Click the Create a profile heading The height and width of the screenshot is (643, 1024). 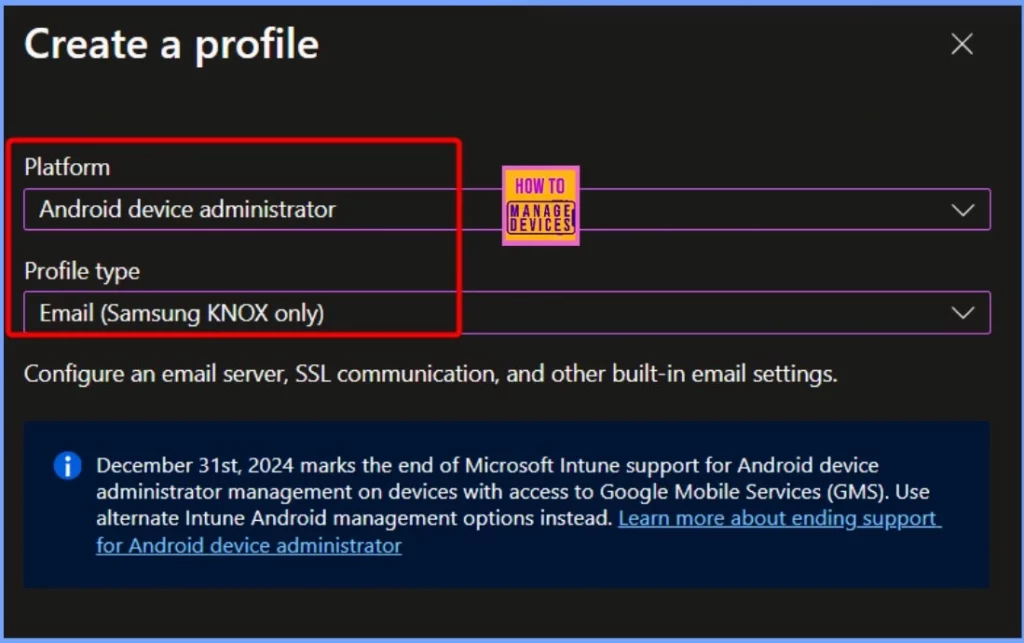(171, 45)
